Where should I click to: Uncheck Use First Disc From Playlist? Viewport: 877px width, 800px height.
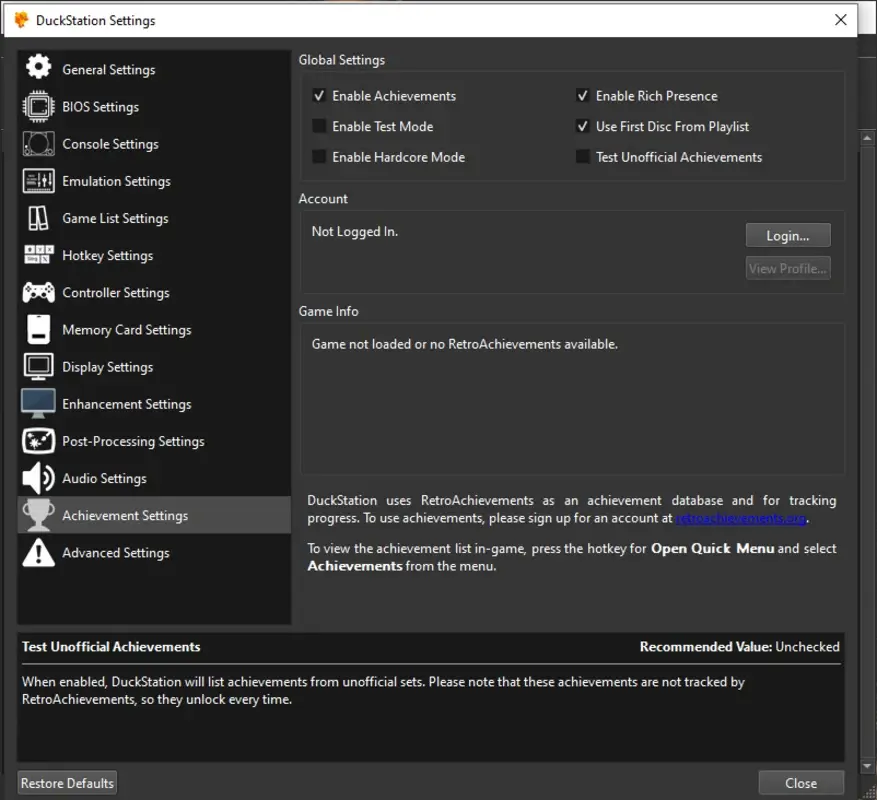pyautogui.click(x=583, y=126)
